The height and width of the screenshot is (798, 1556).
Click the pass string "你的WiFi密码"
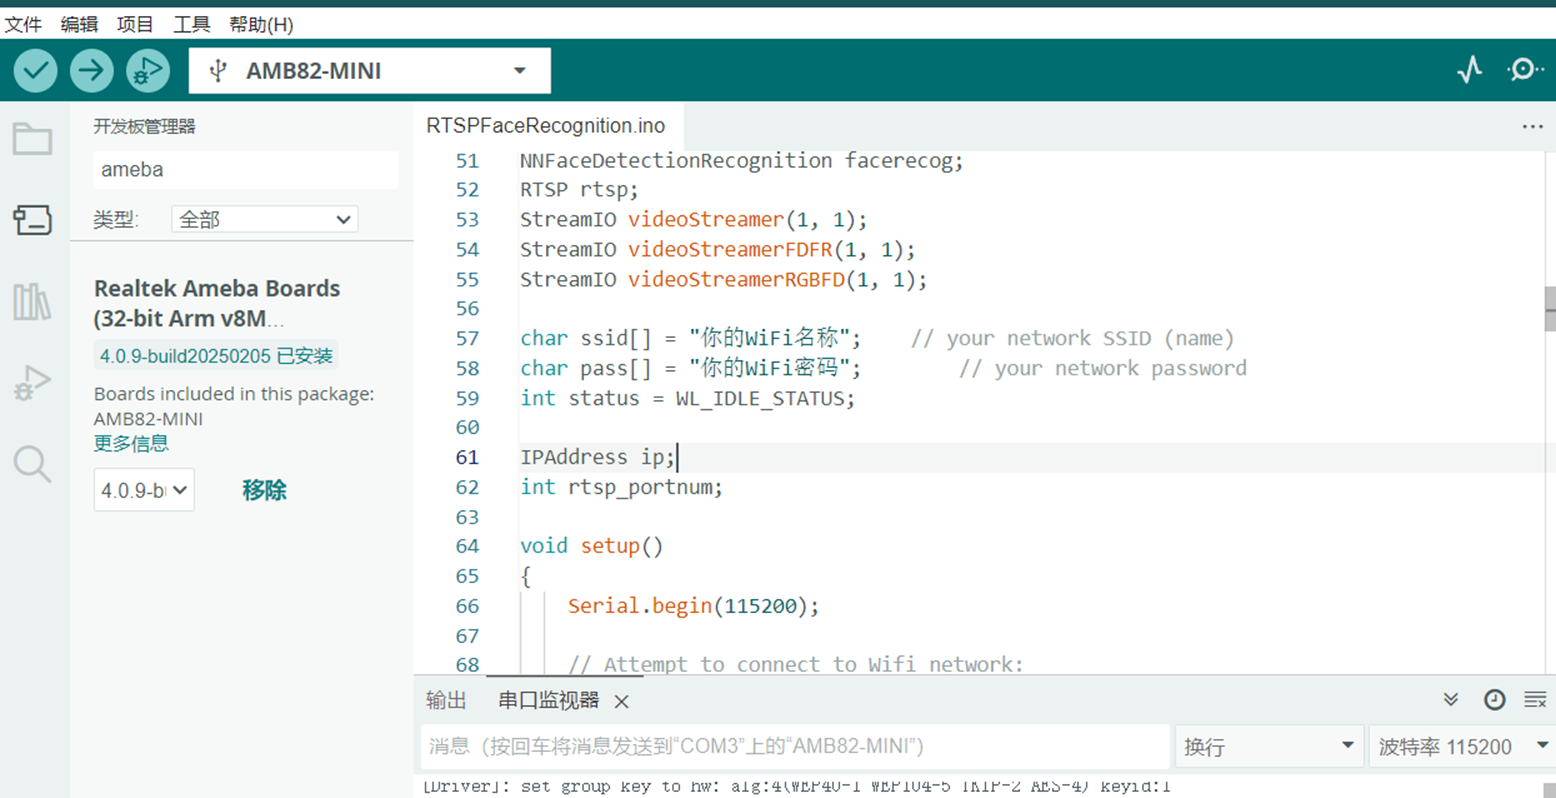click(x=768, y=368)
